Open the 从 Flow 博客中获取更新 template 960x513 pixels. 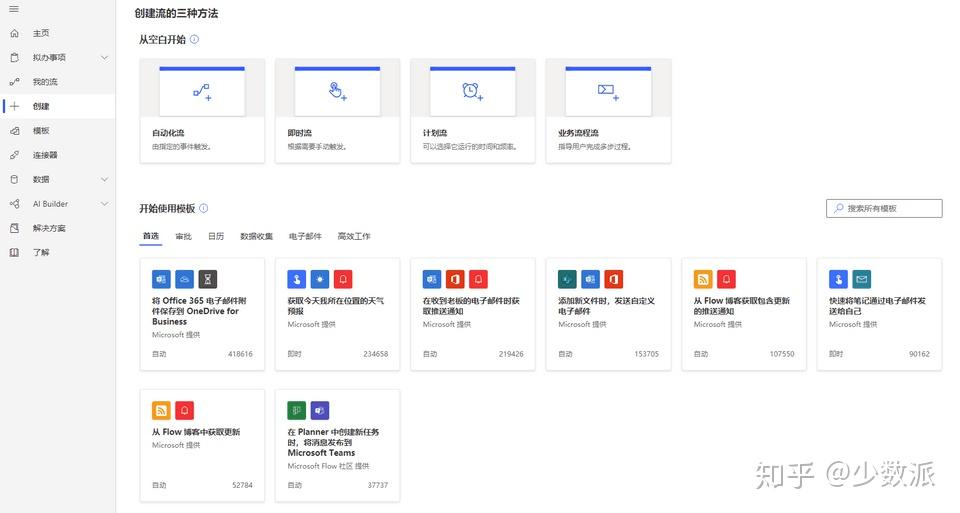202,446
